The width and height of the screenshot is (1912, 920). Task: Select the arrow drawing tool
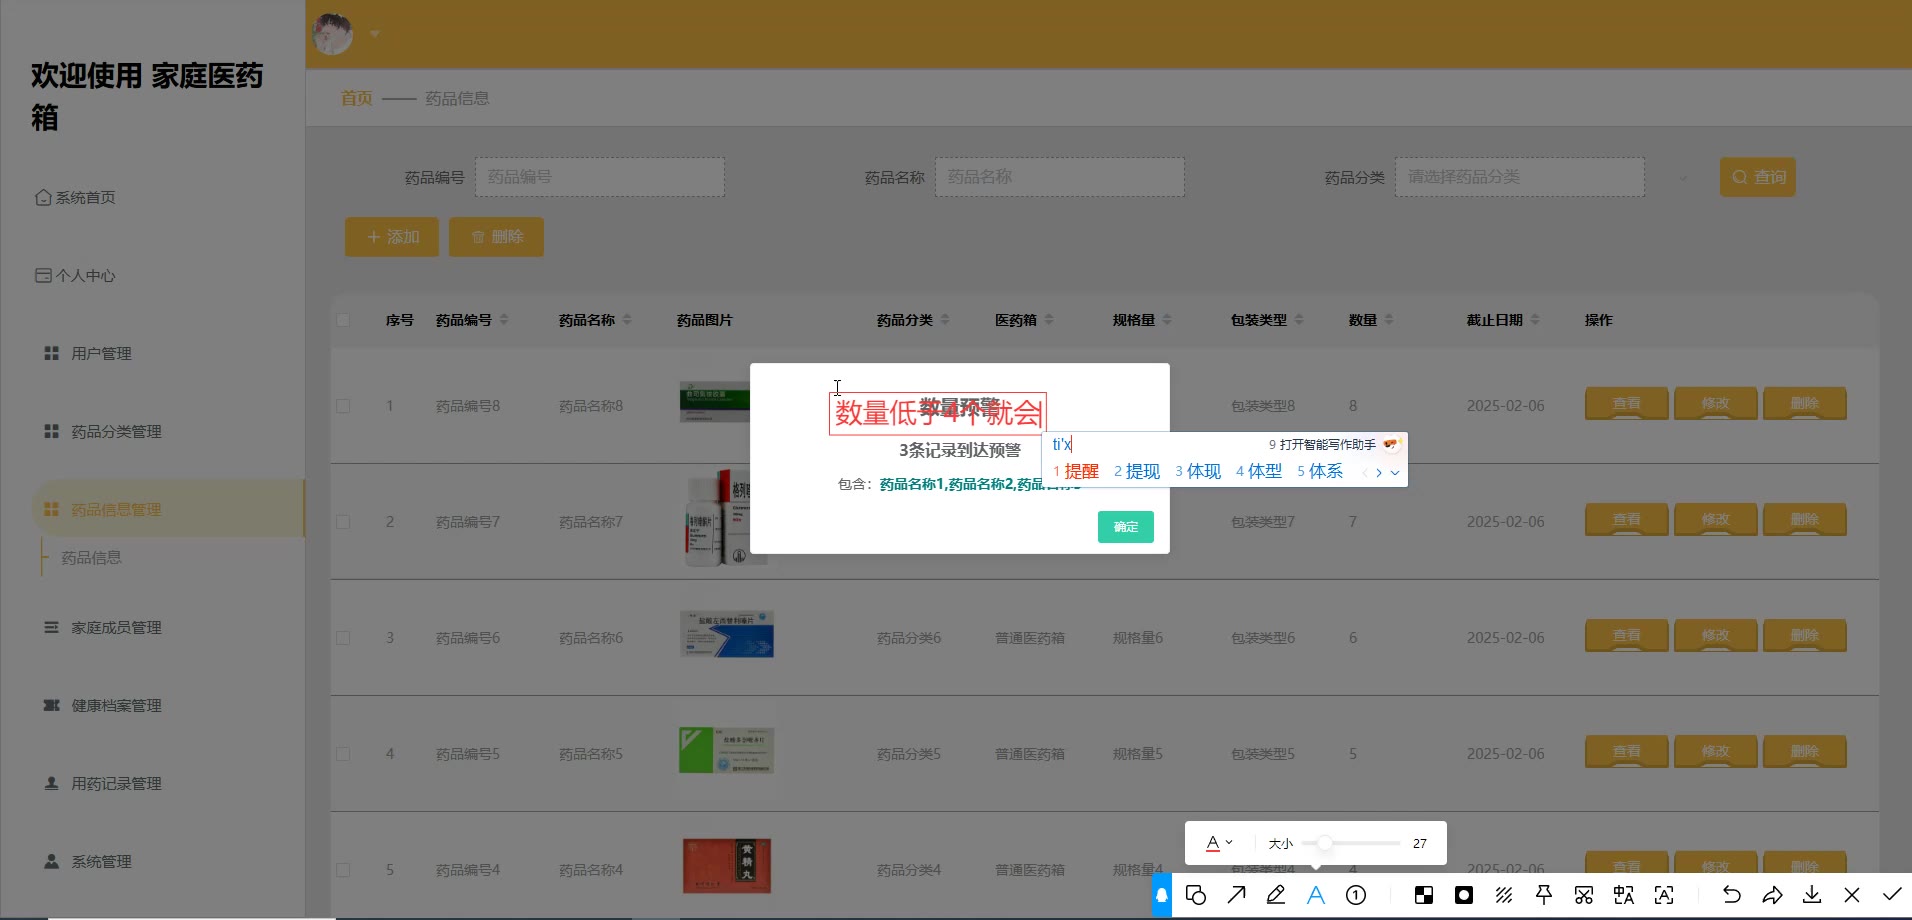(1236, 895)
